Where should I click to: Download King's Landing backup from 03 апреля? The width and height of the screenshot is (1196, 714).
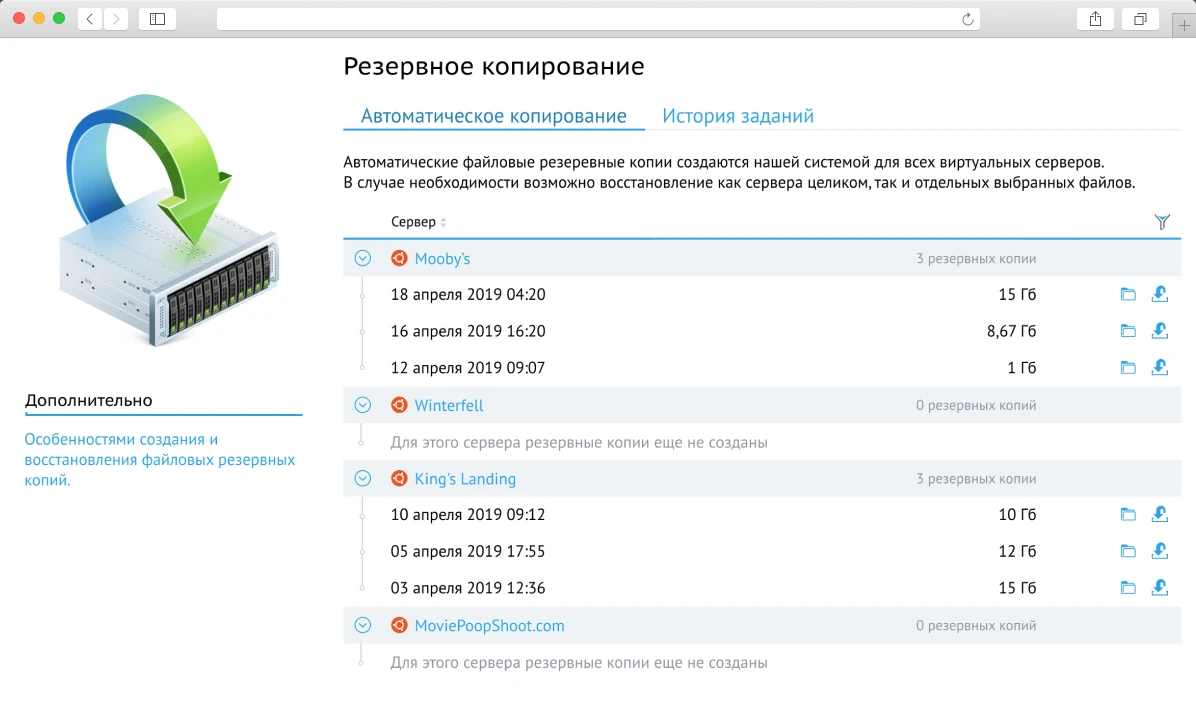coord(1160,587)
